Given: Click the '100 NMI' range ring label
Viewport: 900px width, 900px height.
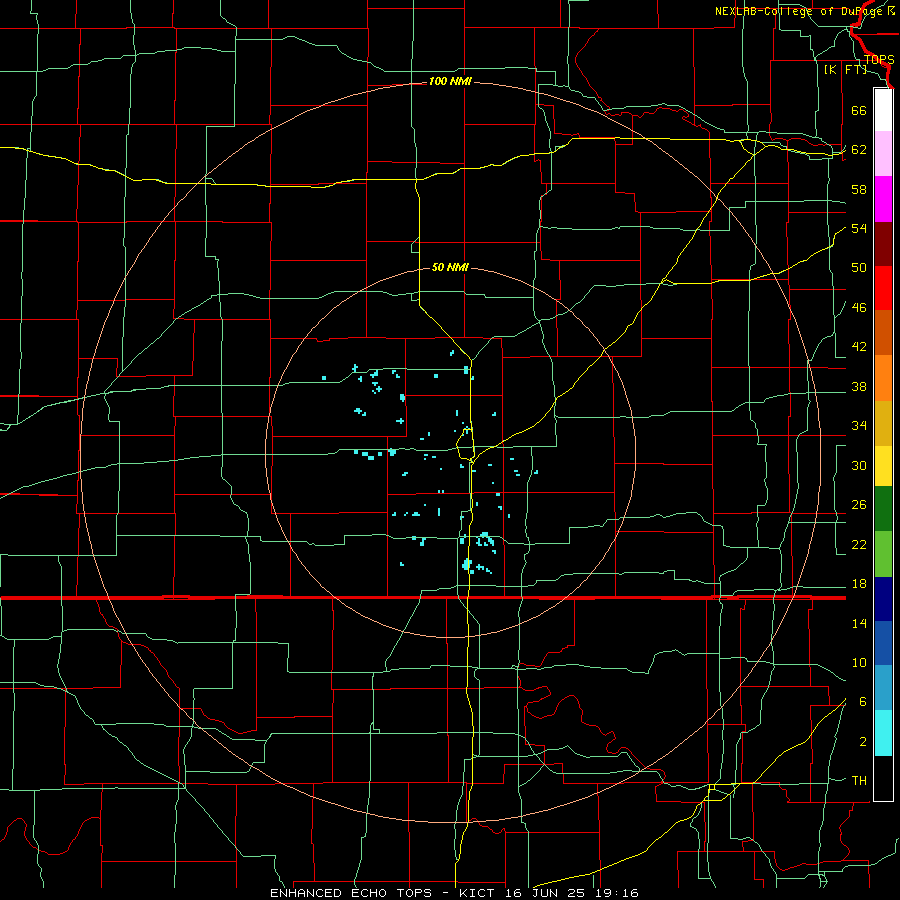Looking at the screenshot, I should 450,82.
